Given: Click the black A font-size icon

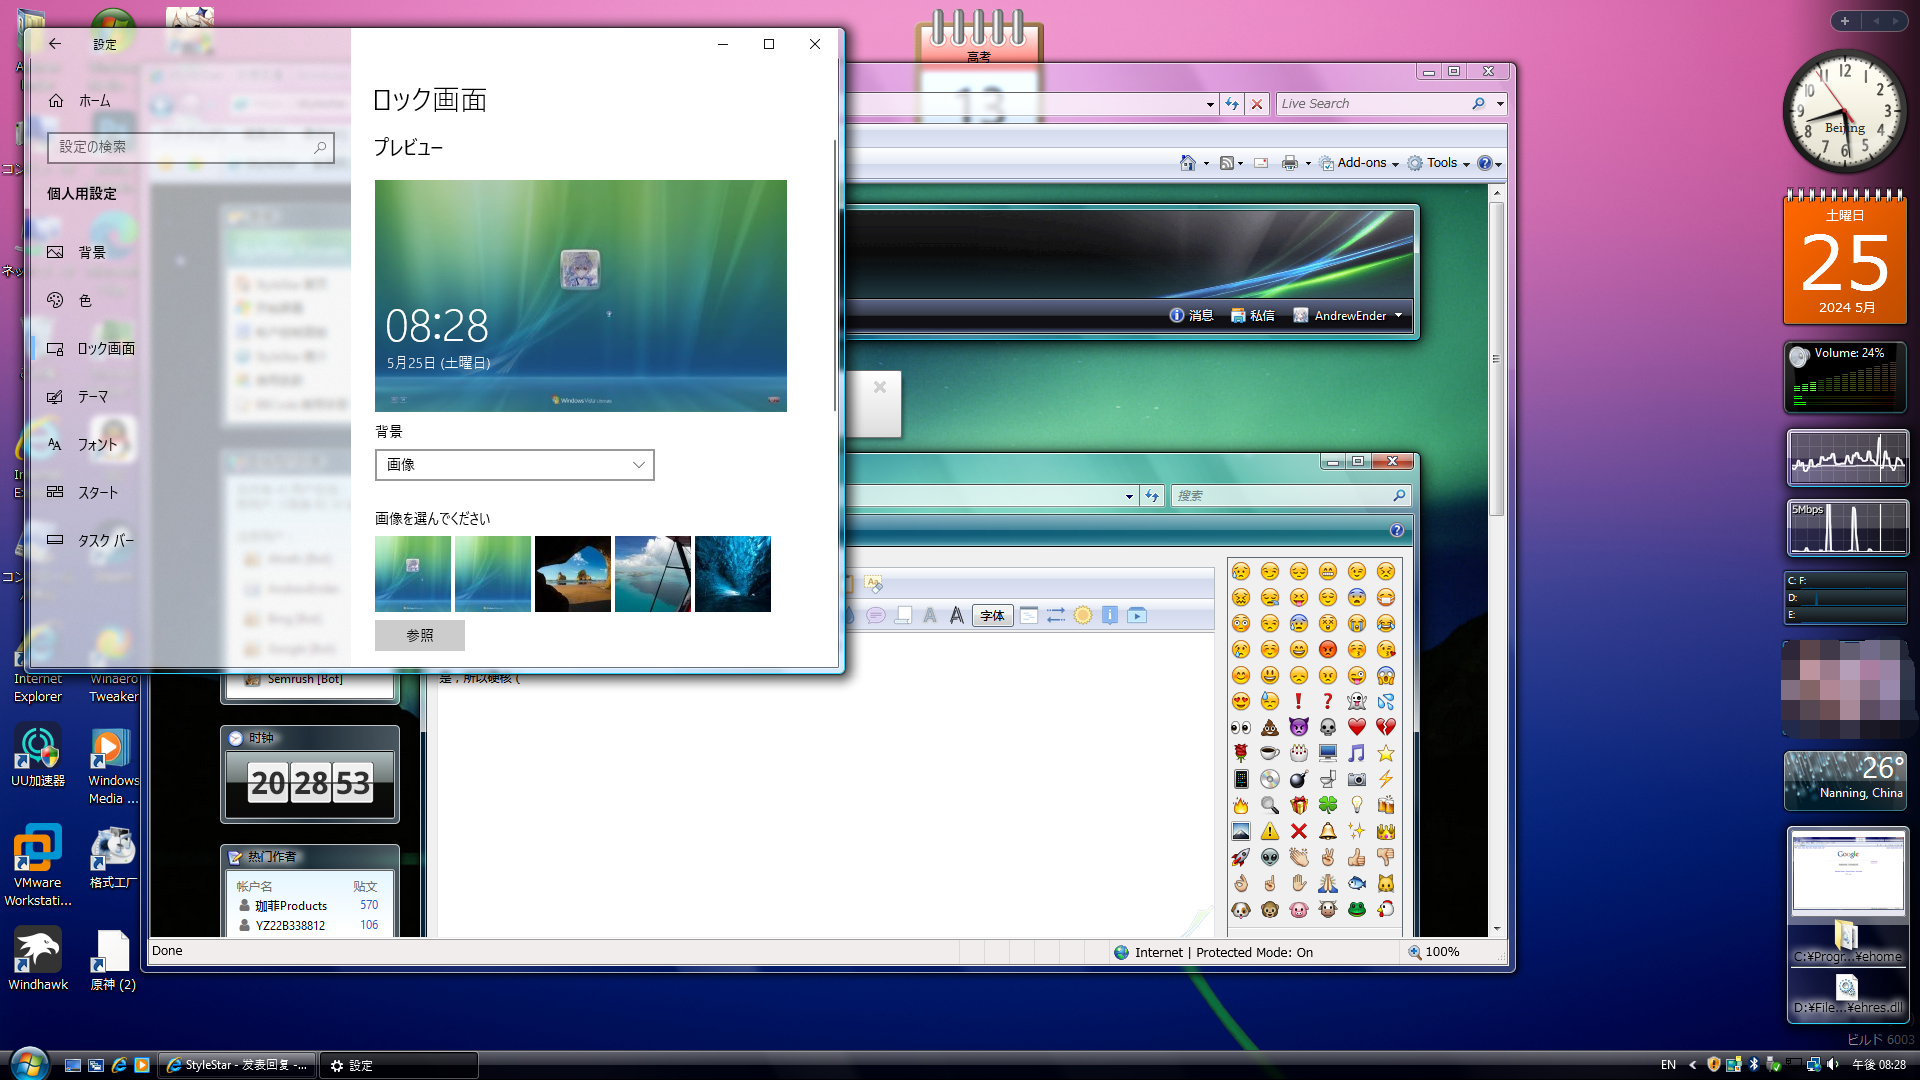Looking at the screenshot, I should click(956, 616).
